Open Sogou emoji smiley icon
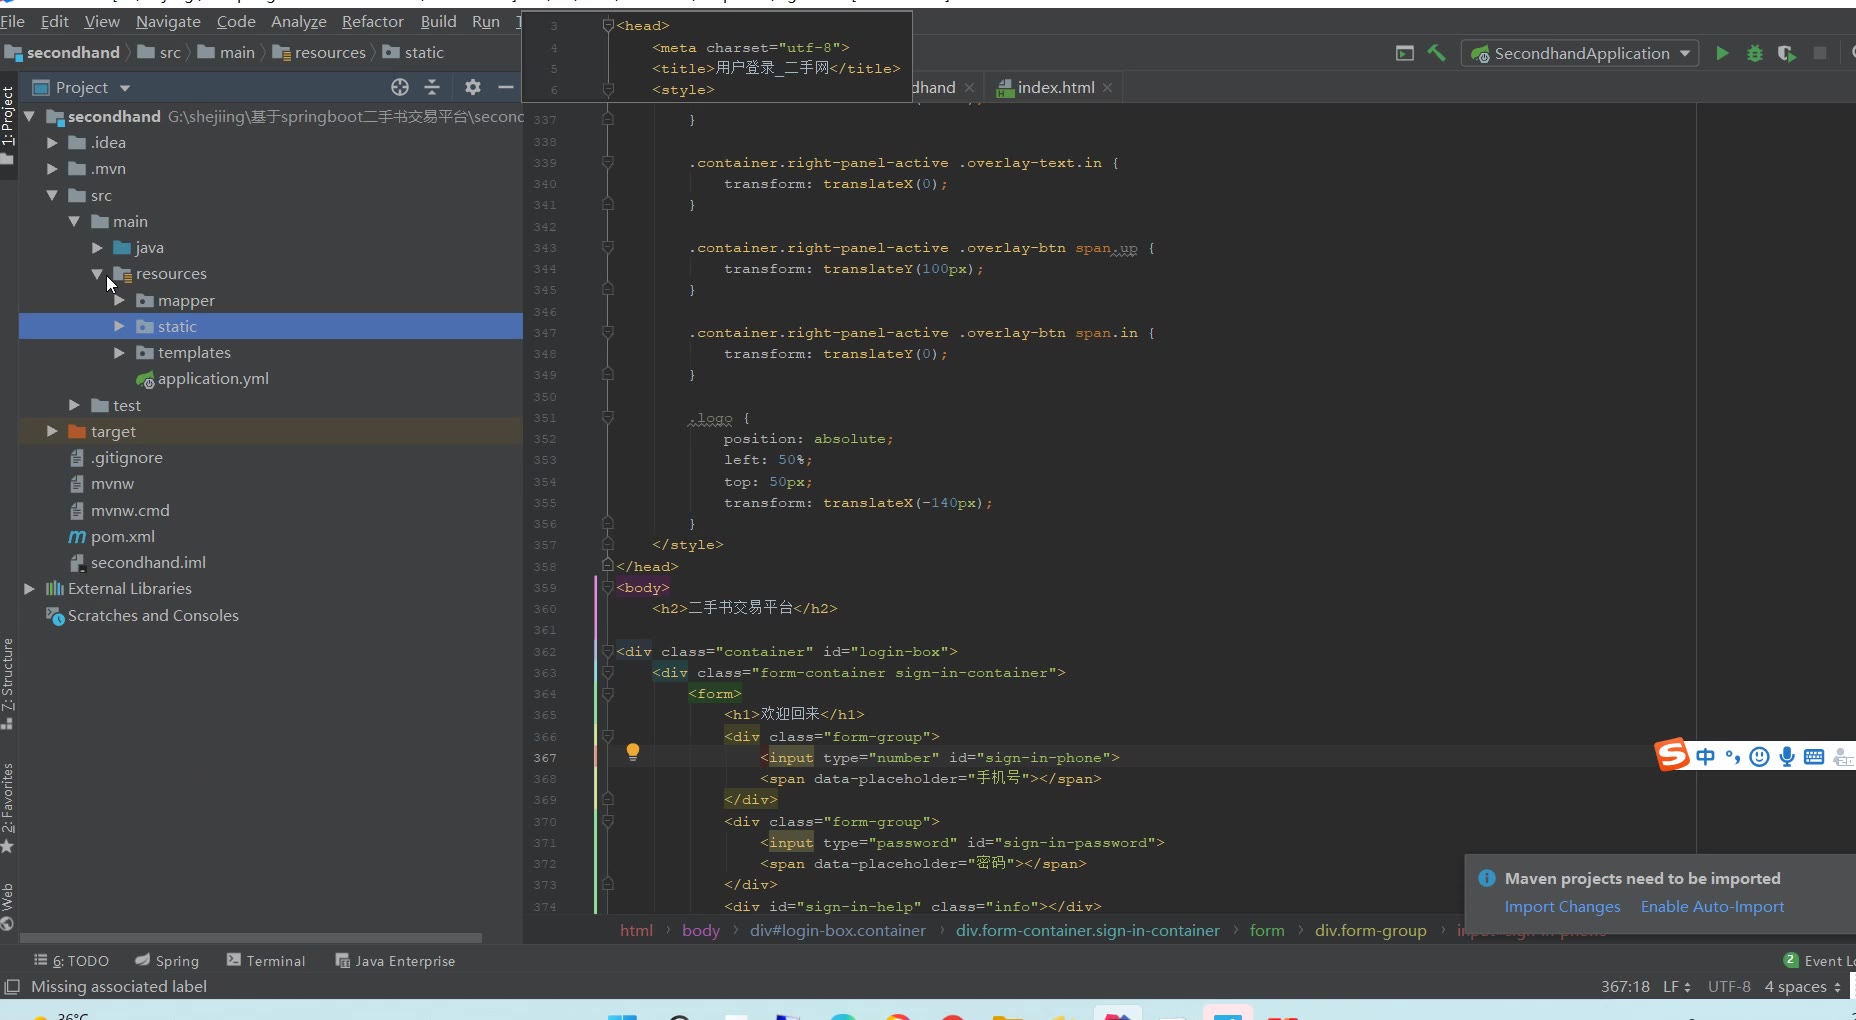 tap(1760, 757)
